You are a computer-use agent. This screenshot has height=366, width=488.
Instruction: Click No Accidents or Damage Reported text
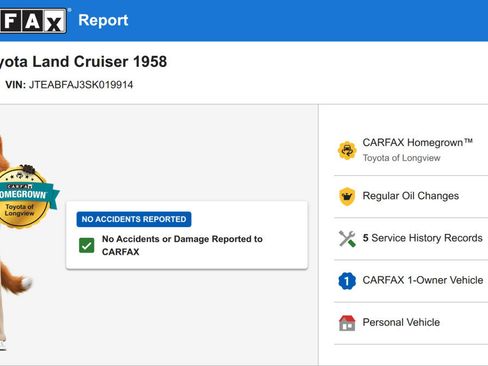click(x=182, y=245)
